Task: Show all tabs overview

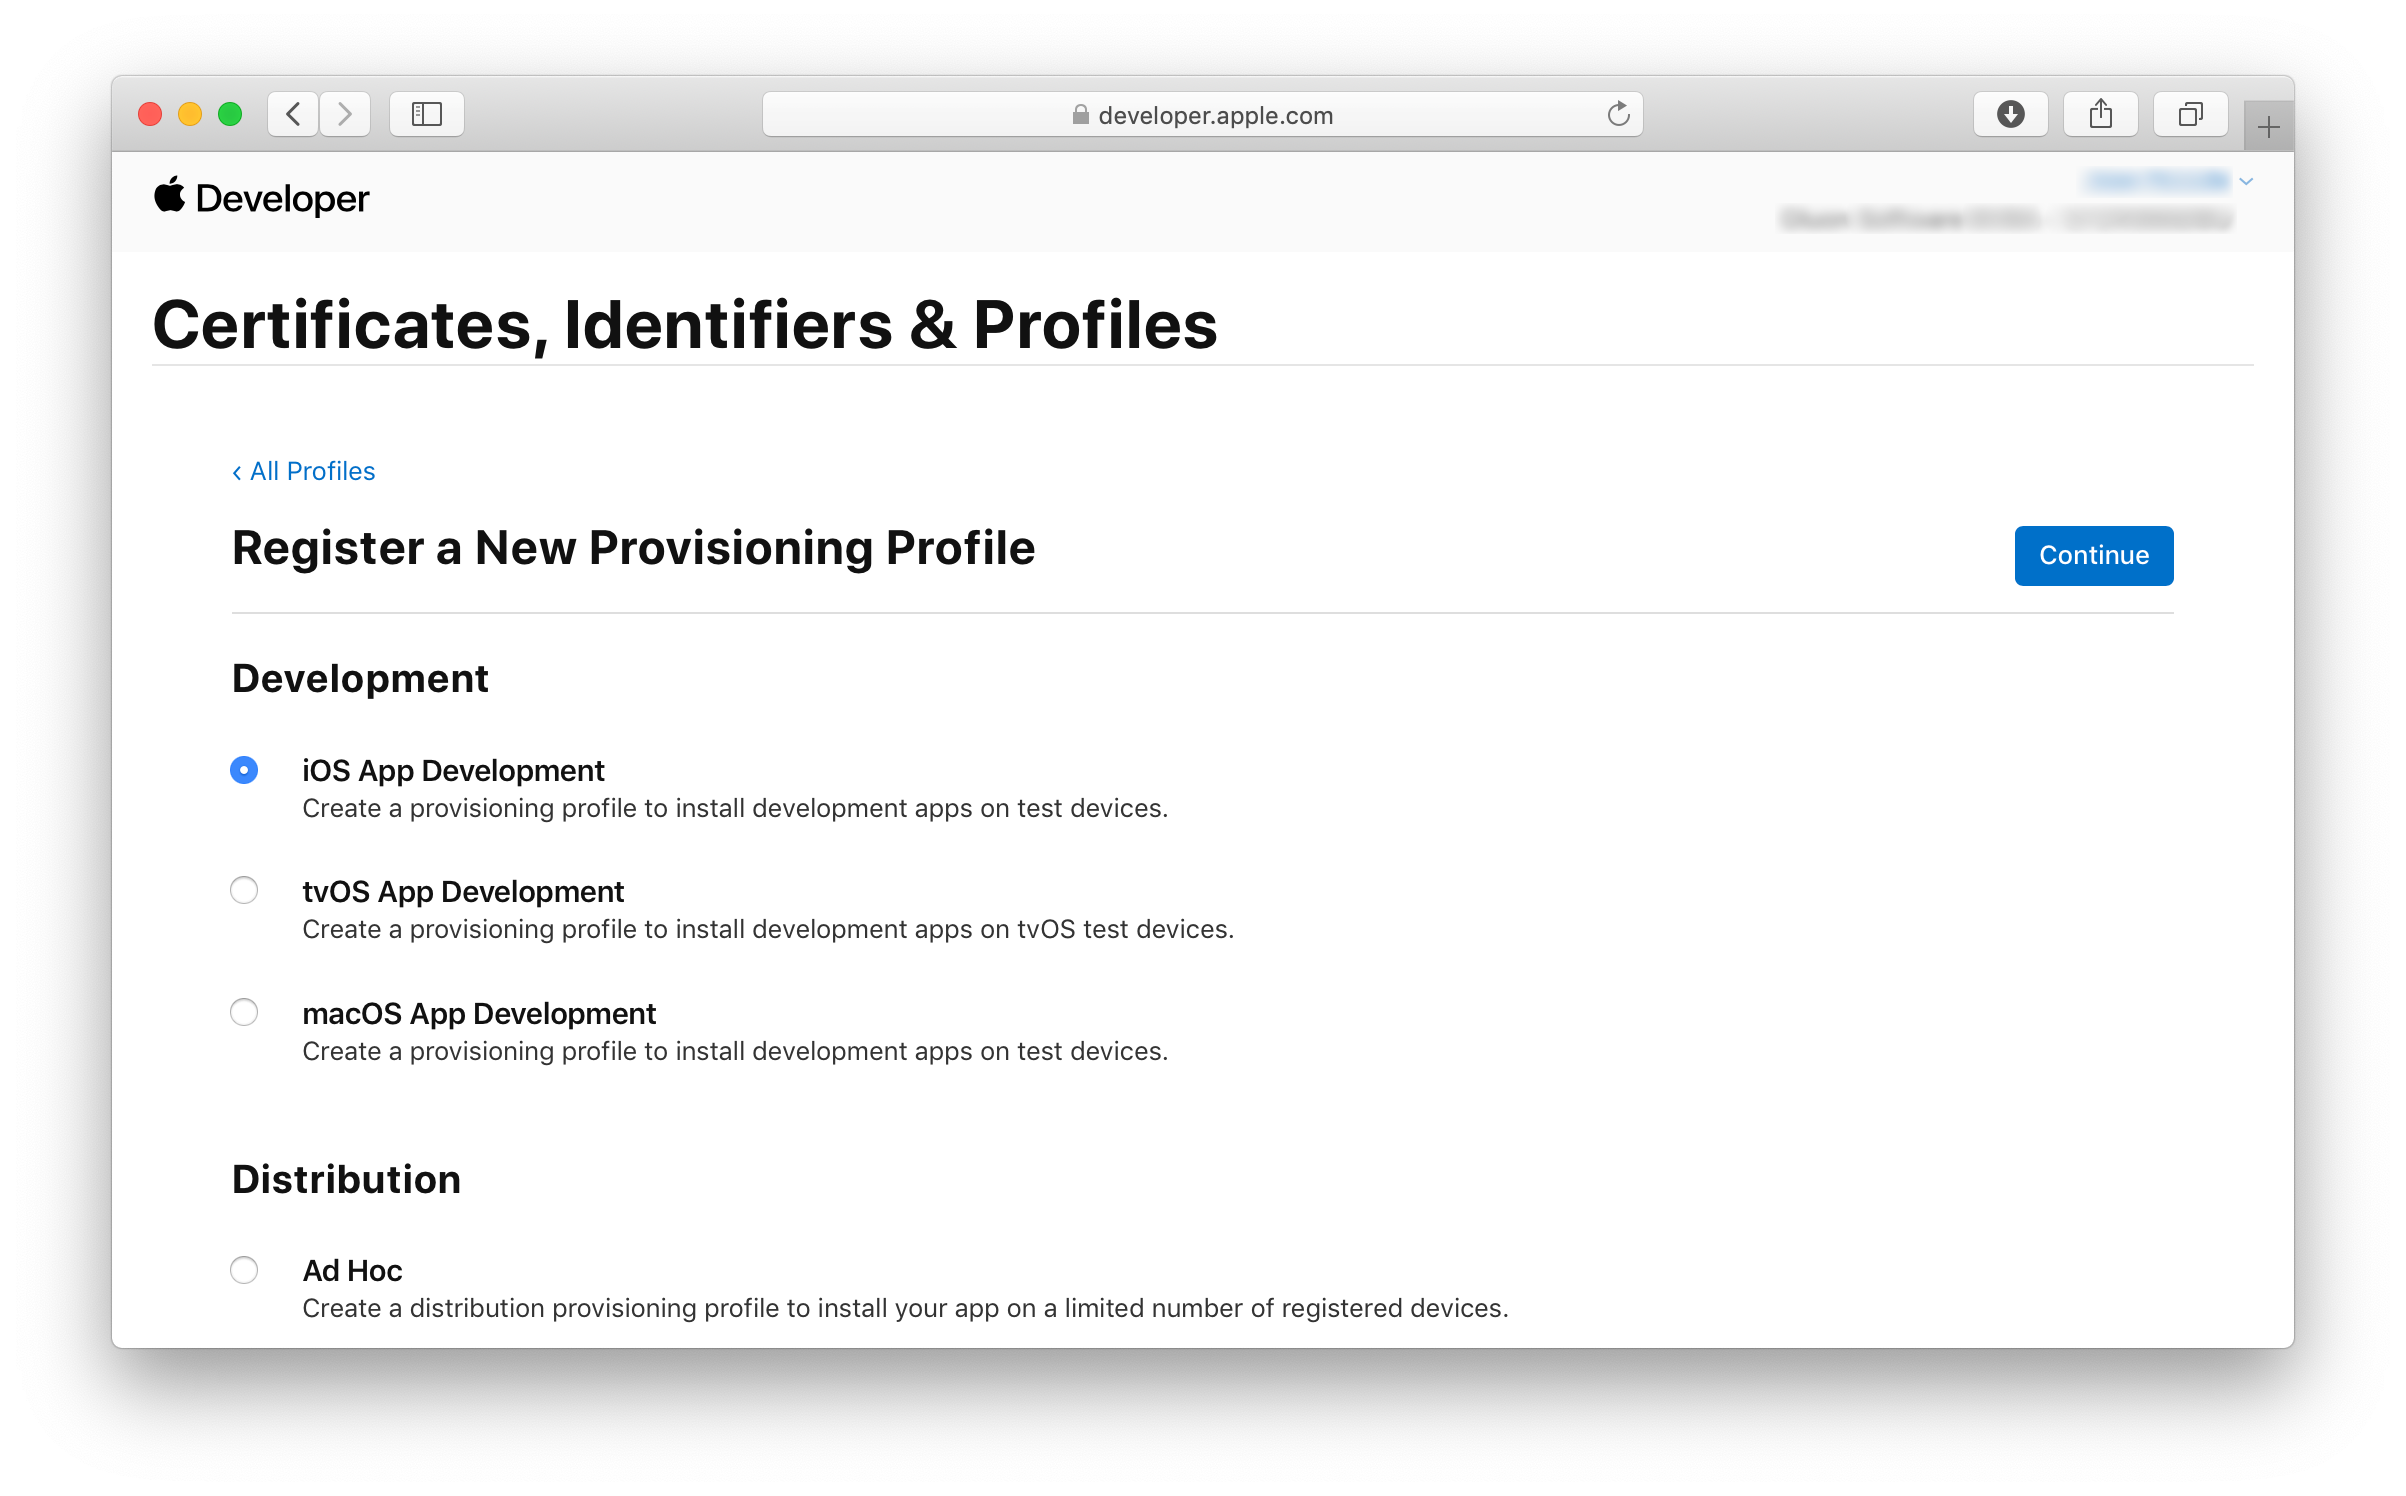Action: point(2191,114)
